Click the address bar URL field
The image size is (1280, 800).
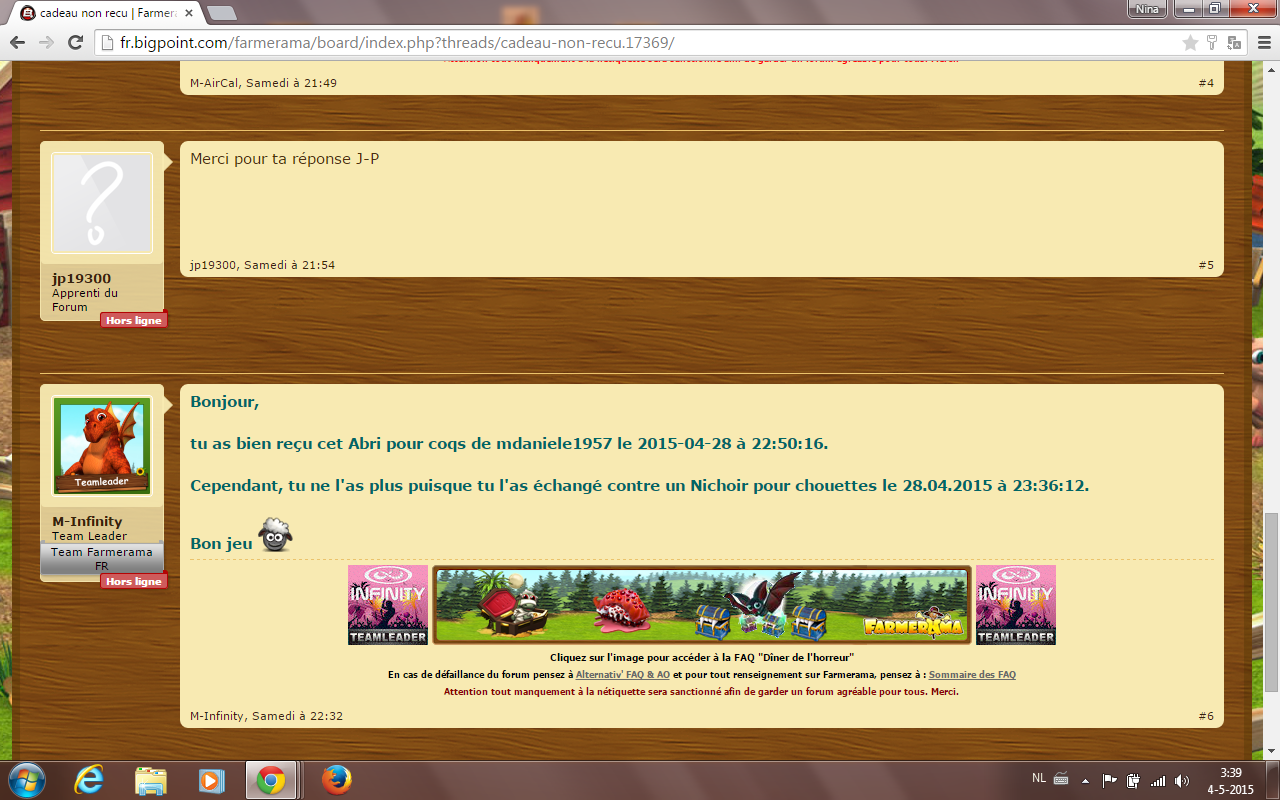pyautogui.click(x=640, y=43)
